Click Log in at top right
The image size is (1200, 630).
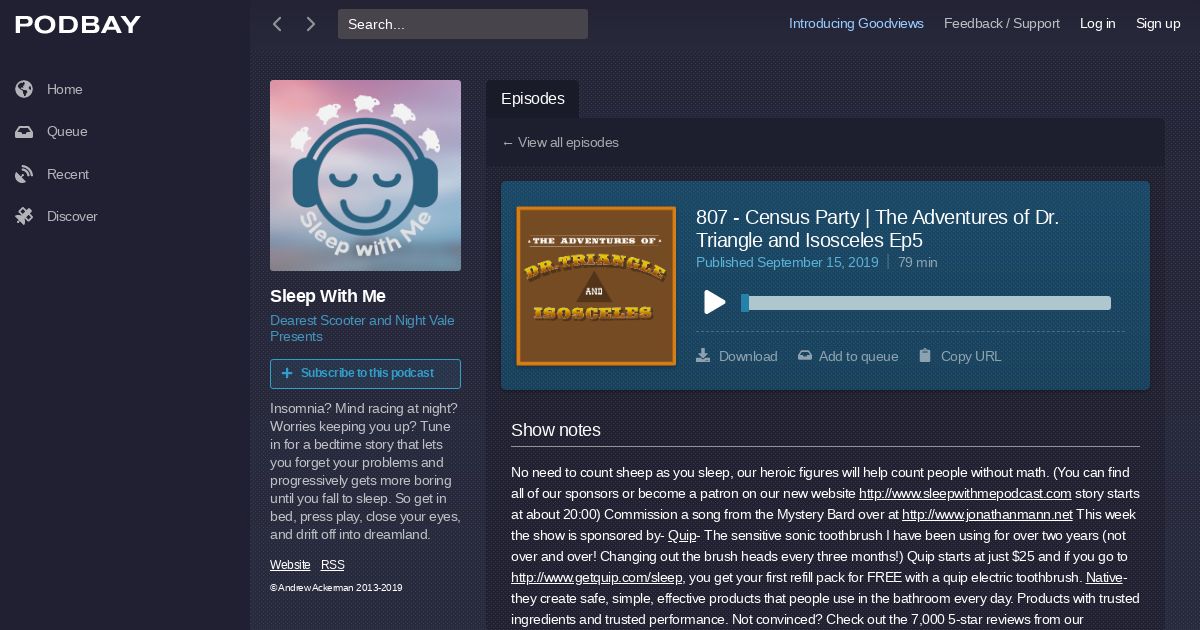coord(1097,24)
